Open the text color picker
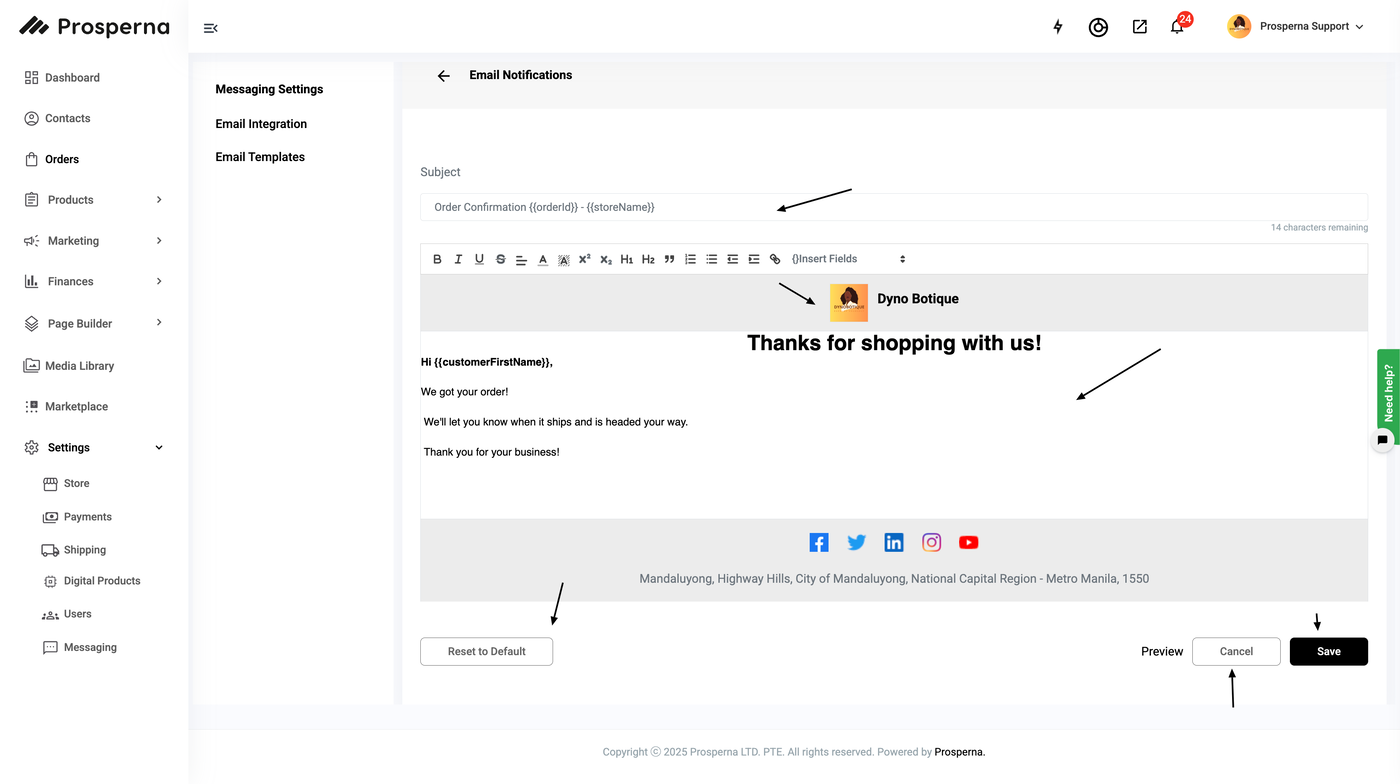Image resolution: width=1400 pixels, height=784 pixels. [x=543, y=259]
